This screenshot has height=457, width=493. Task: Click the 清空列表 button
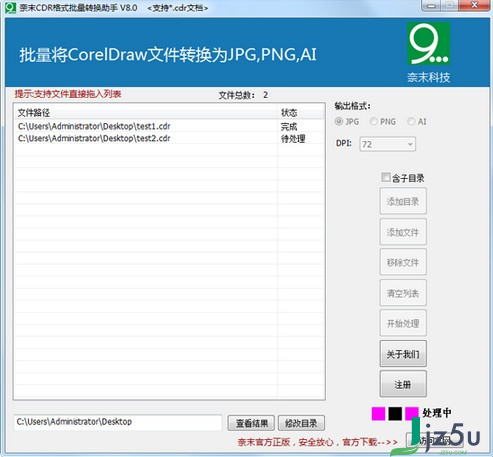[403, 293]
